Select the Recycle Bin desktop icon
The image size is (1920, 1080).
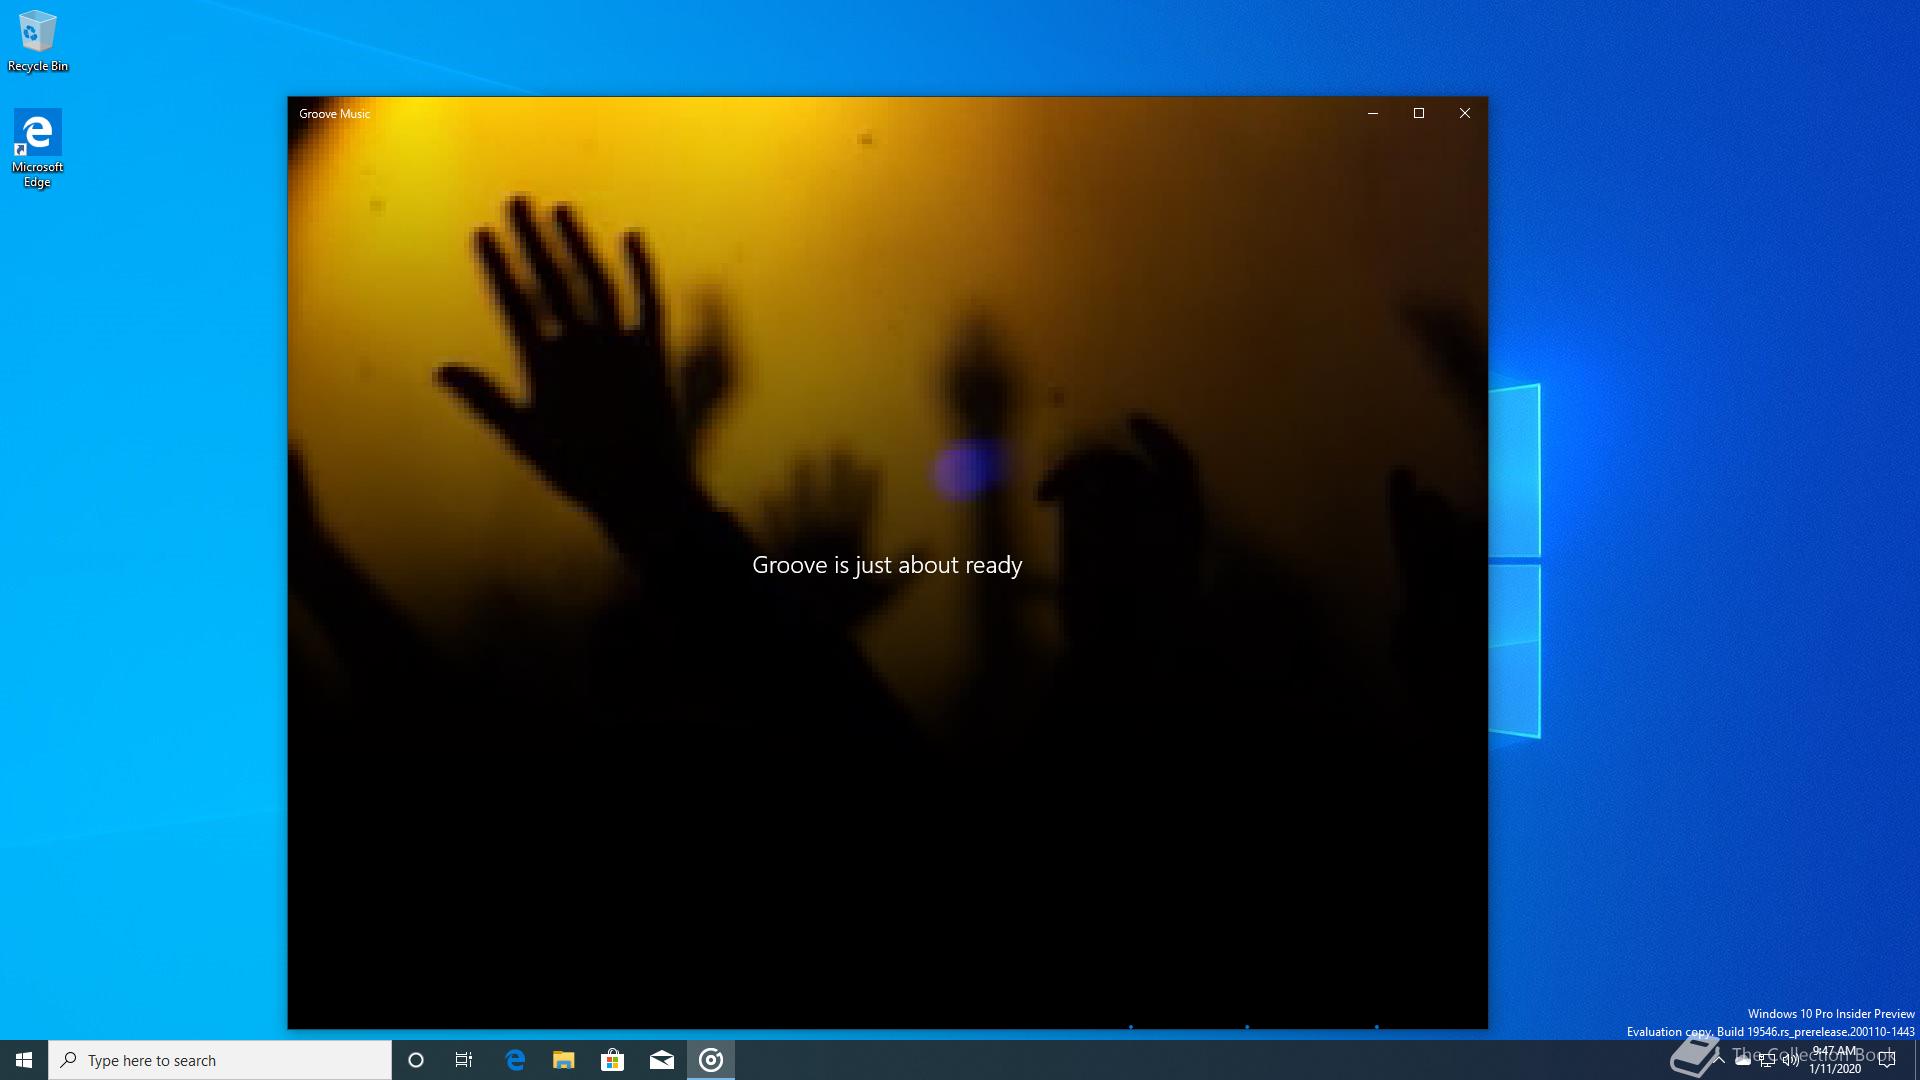click(x=37, y=41)
